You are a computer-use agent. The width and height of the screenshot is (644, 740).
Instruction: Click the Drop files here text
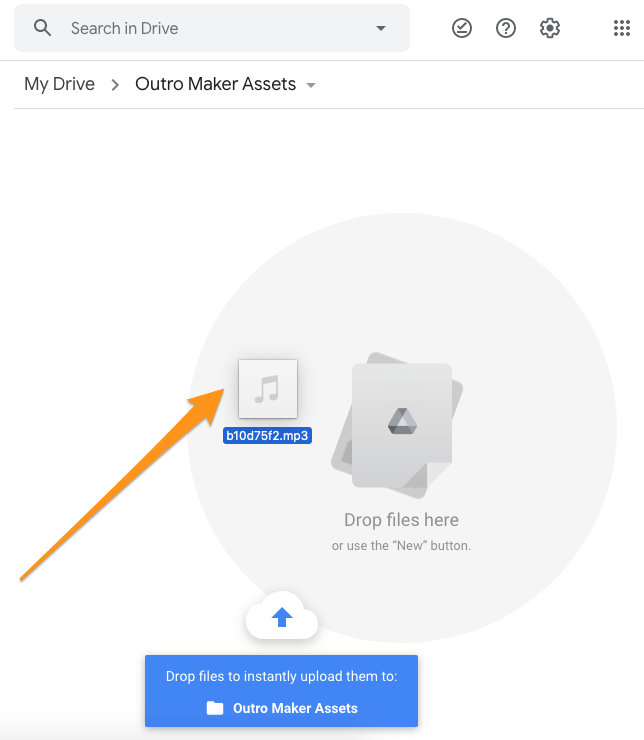pyautogui.click(x=401, y=520)
